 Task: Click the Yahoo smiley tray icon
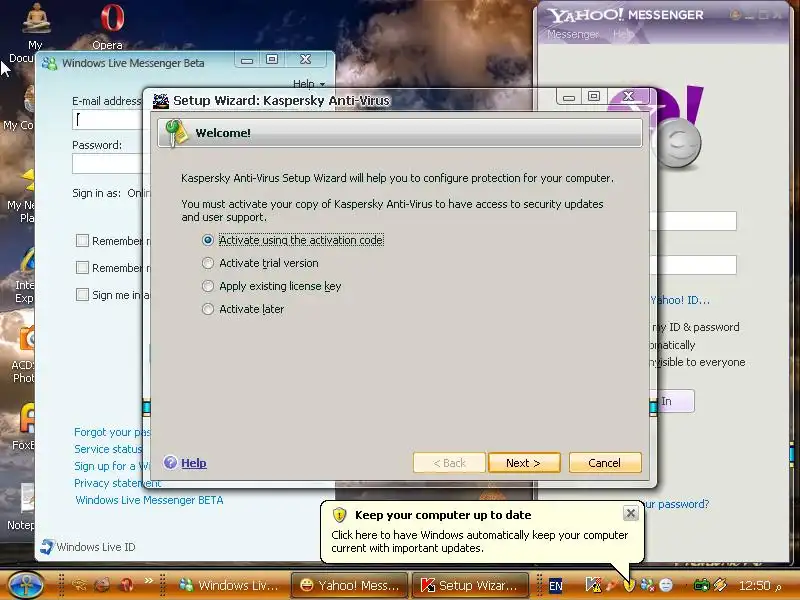click(666, 585)
